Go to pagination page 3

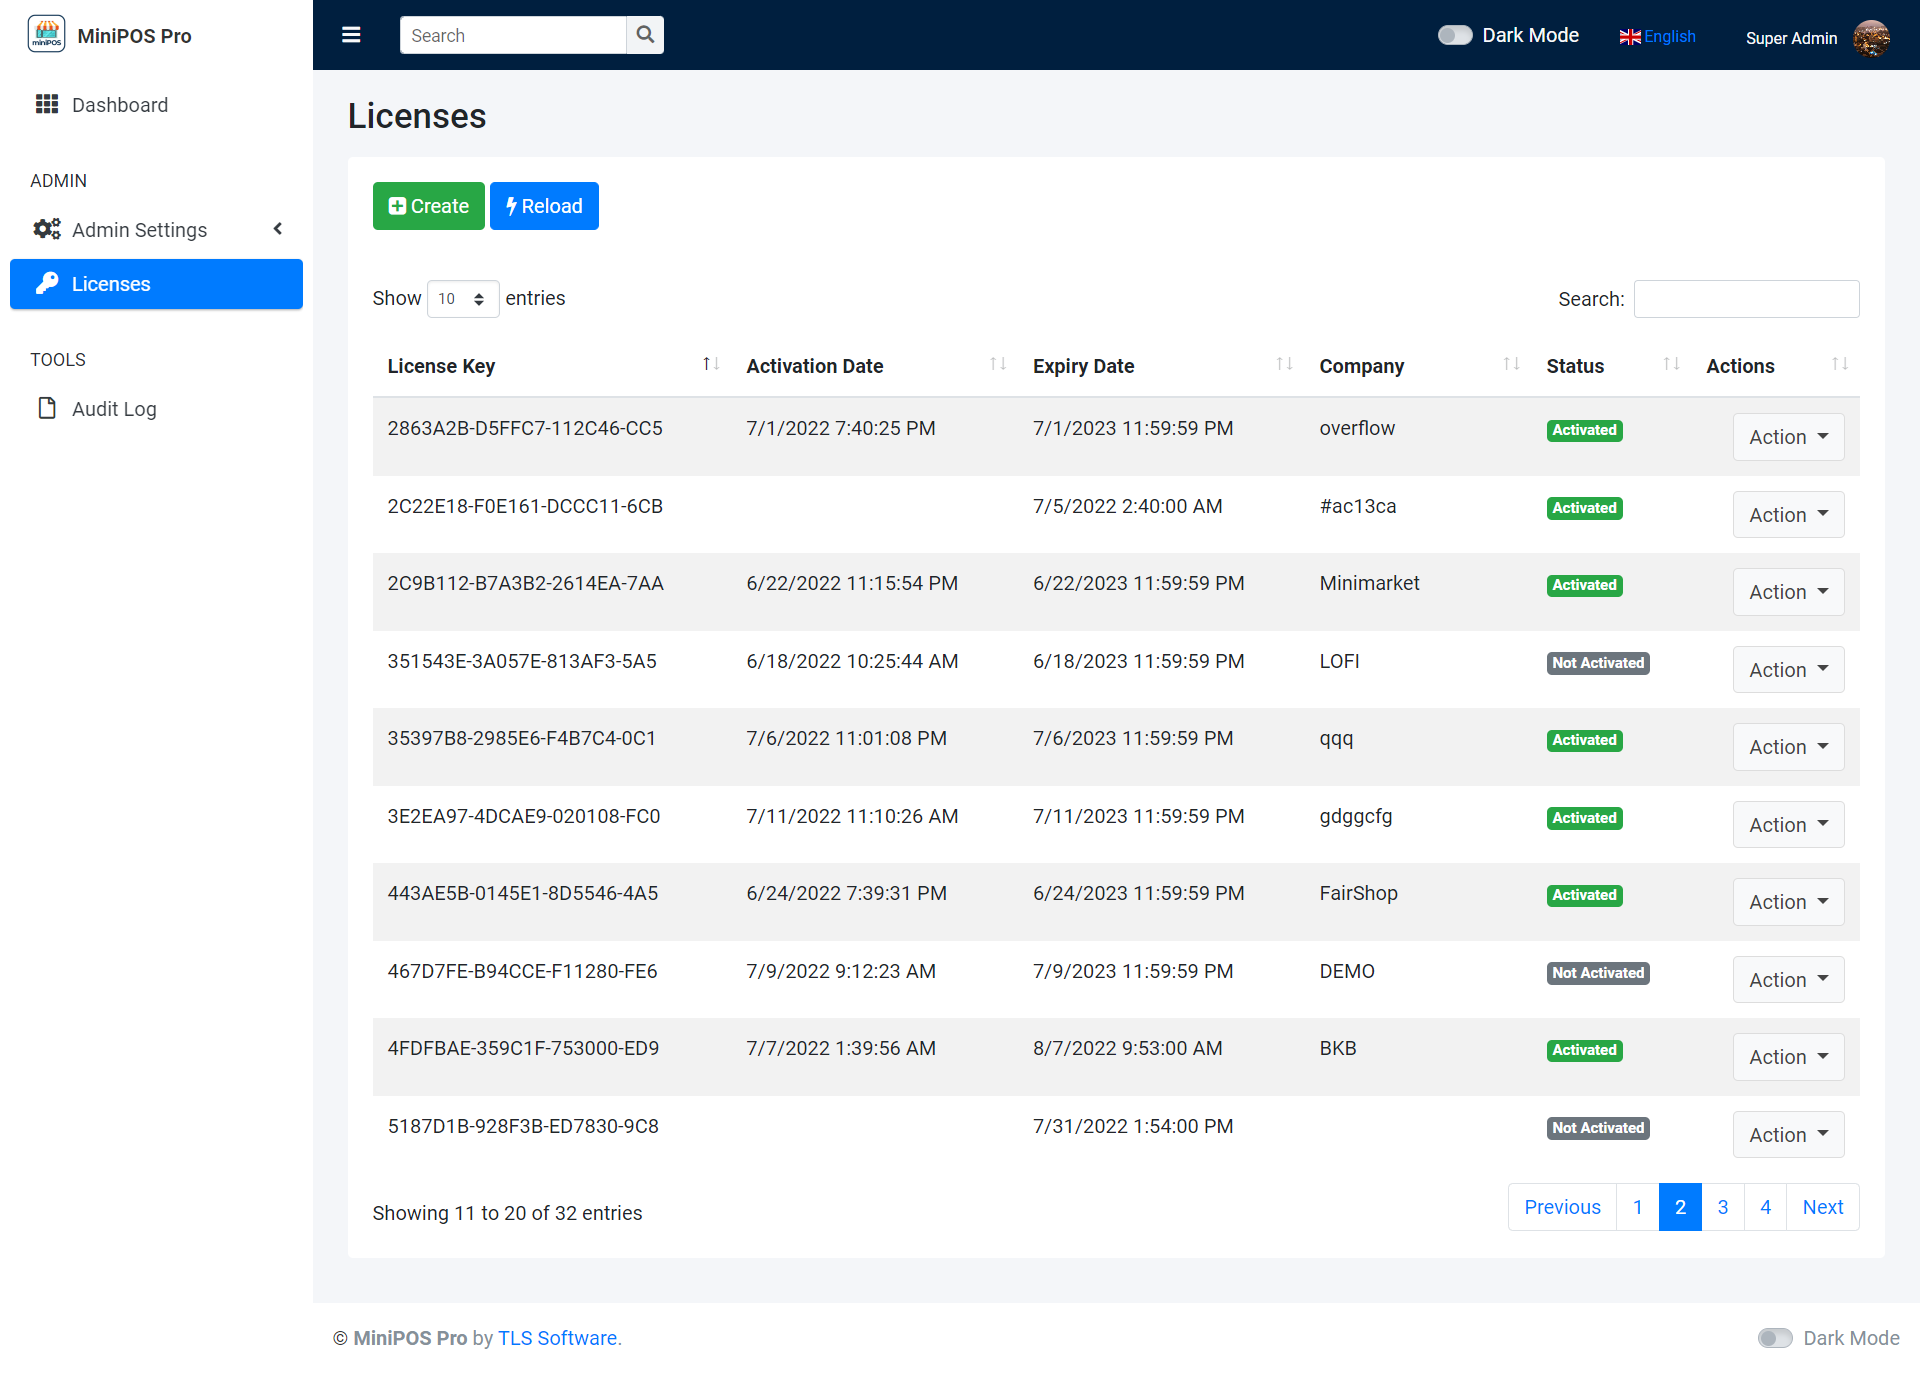[x=1722, y=1207]
